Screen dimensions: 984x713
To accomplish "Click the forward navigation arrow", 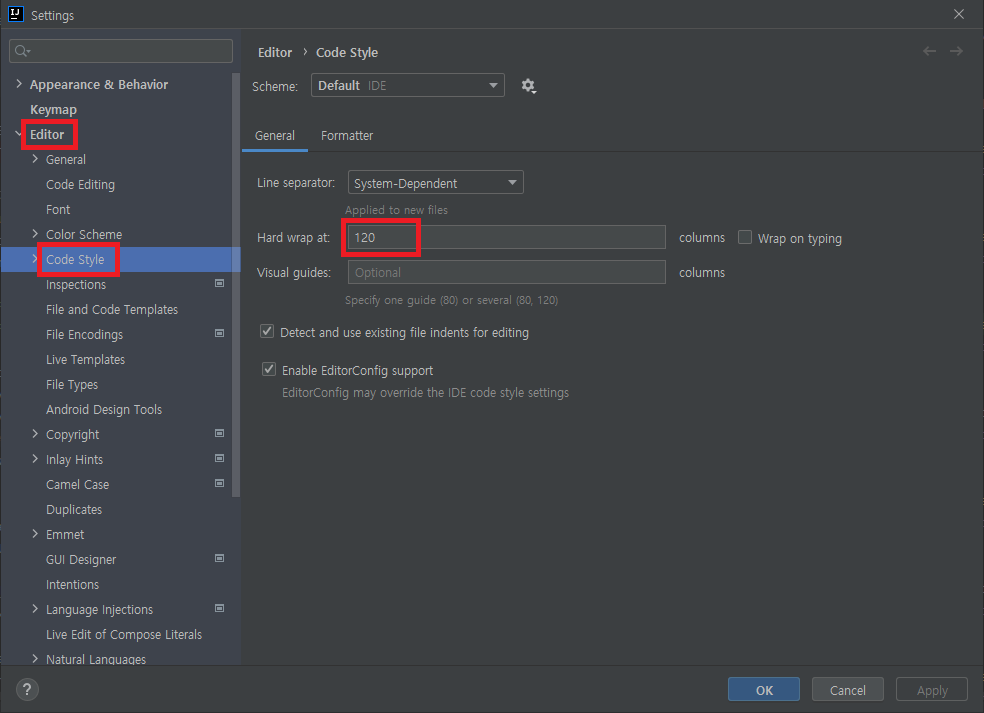I will [x=957, y=51].
